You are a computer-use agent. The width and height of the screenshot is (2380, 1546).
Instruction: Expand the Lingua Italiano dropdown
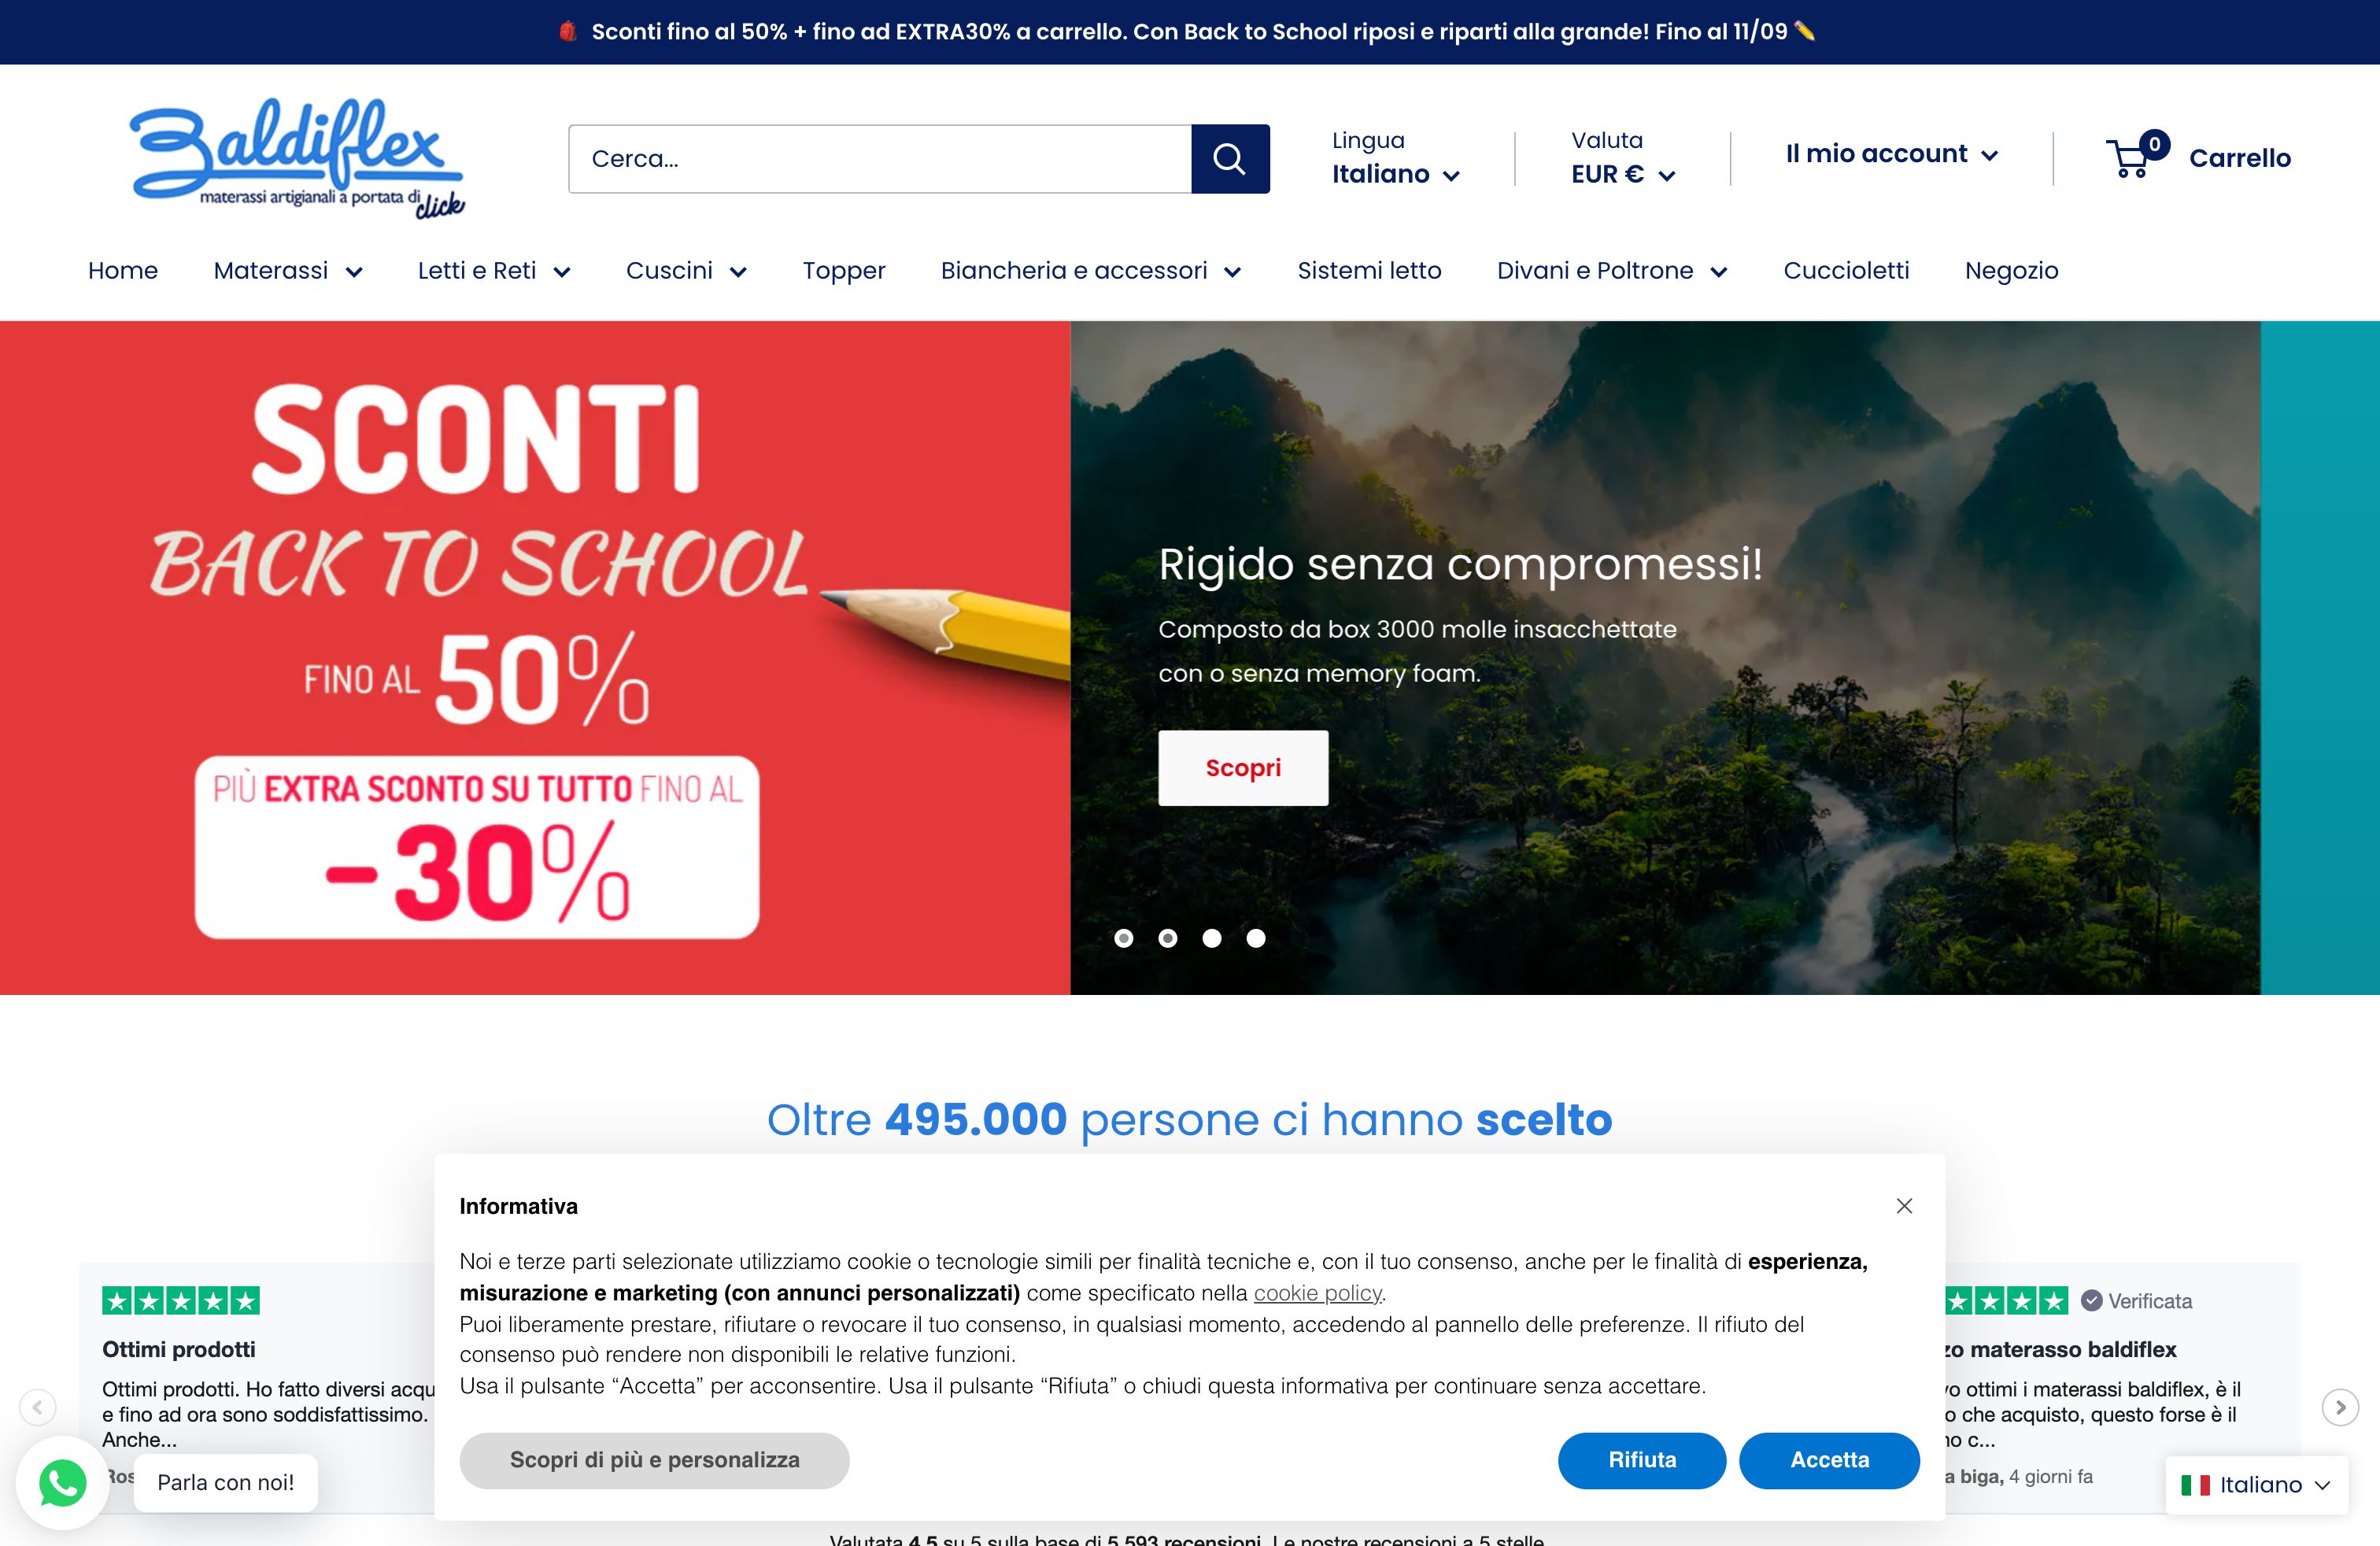(1396, 174)
